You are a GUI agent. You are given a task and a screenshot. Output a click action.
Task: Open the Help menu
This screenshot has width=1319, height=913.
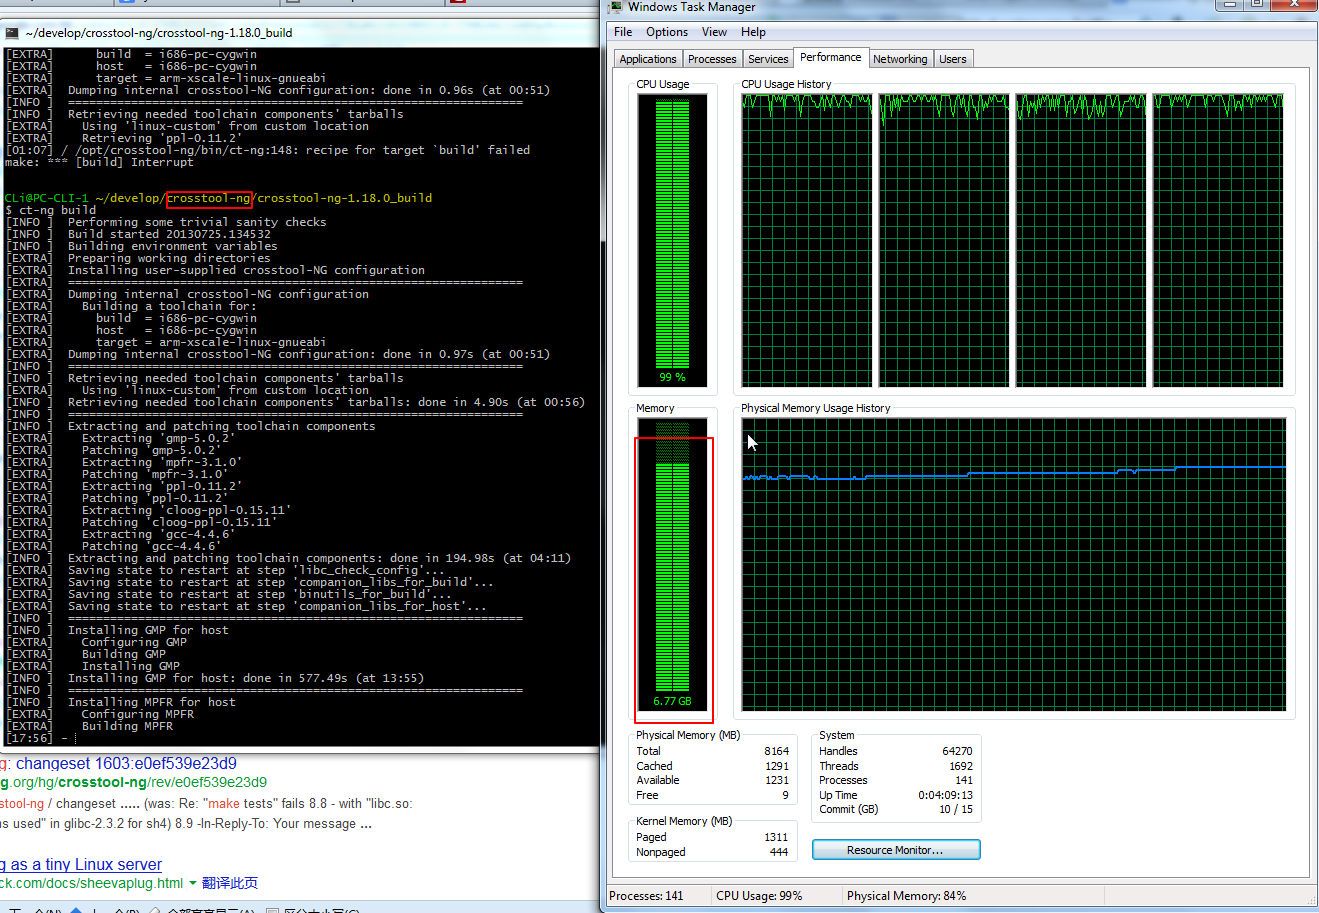[x=753, y=32]
